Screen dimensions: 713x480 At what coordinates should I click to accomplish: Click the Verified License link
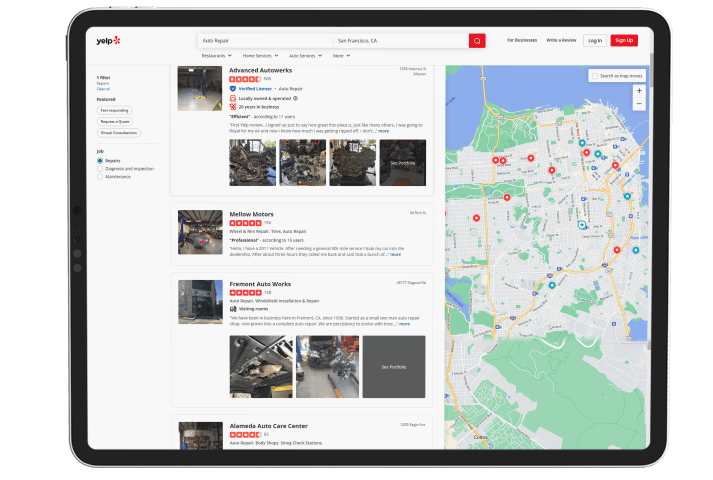click(255, 89)
